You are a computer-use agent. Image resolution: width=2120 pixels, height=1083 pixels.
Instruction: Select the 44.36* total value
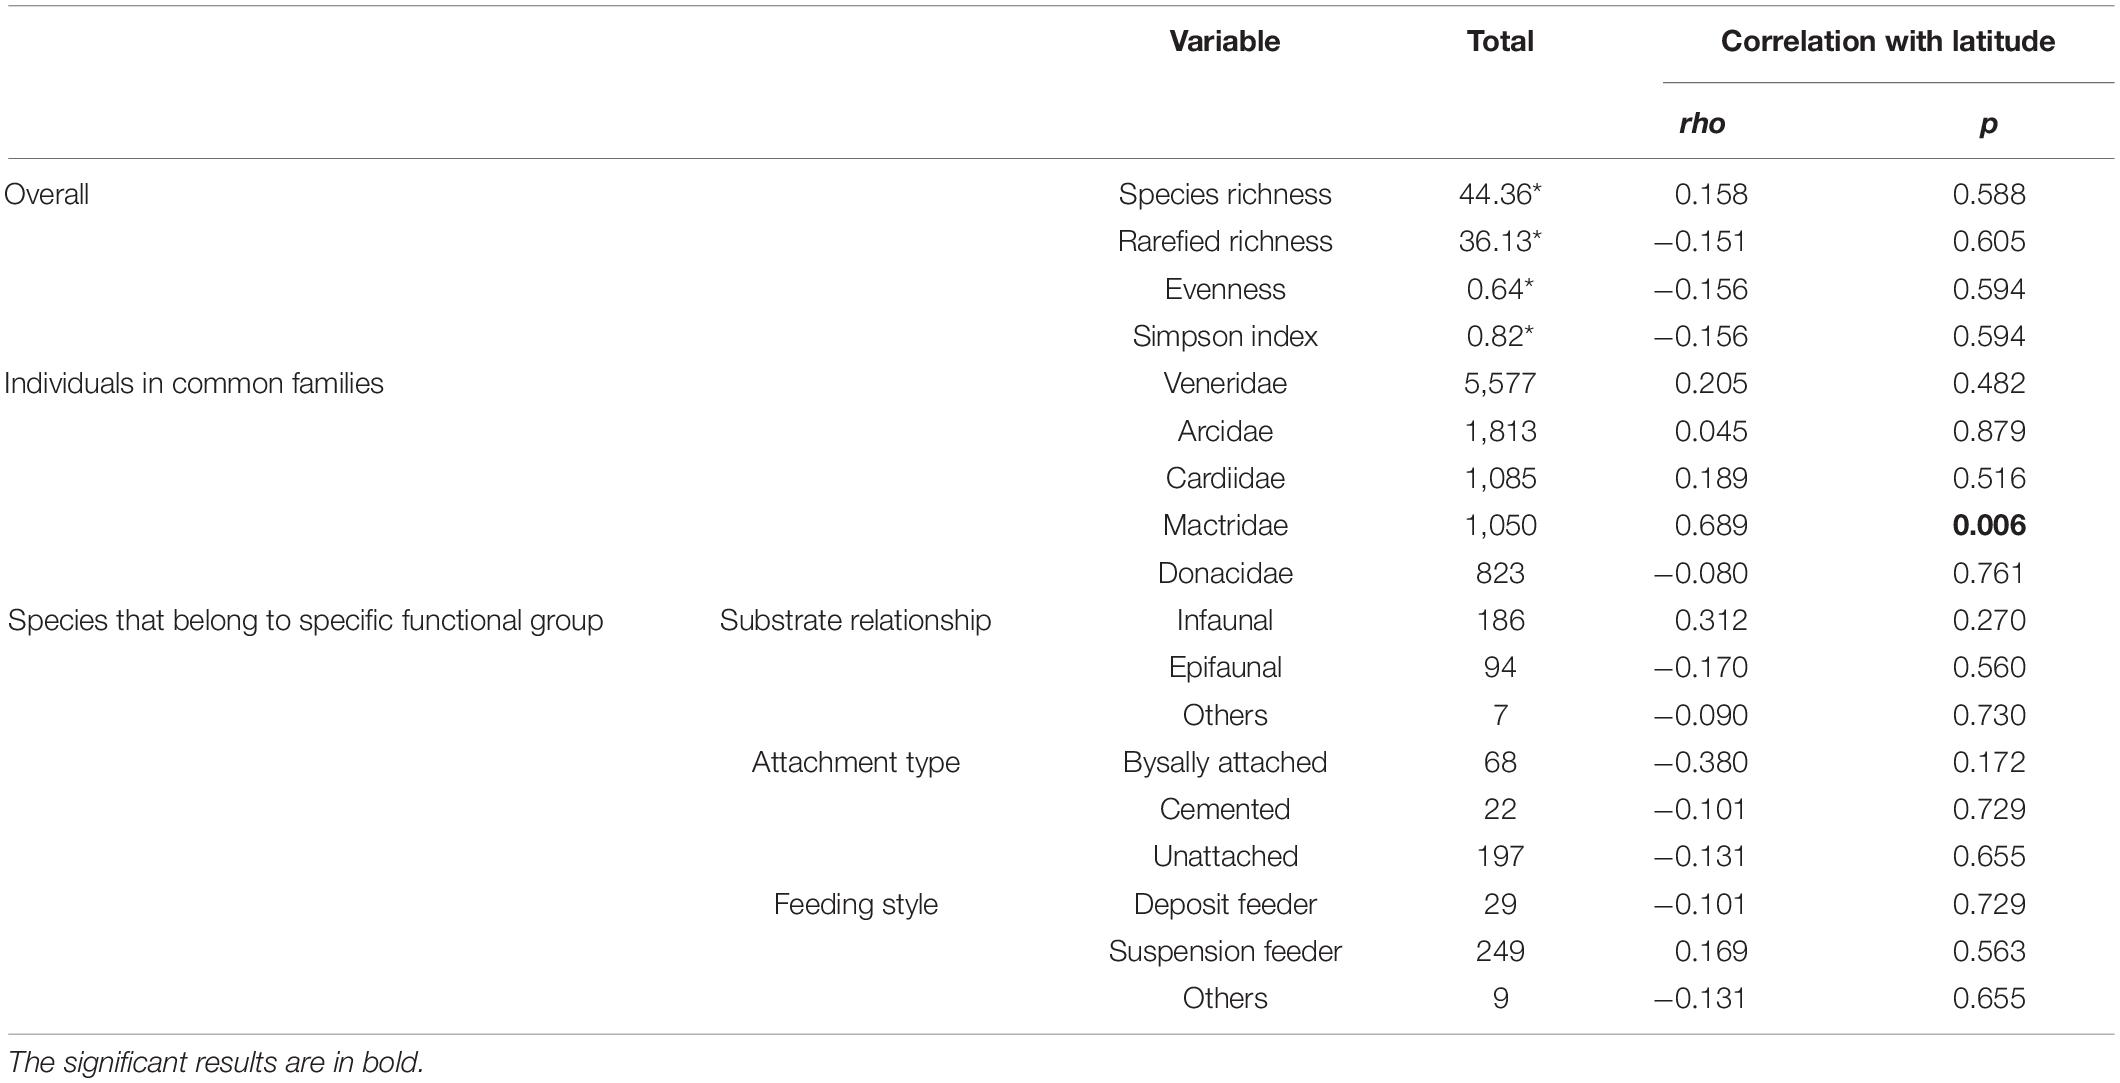1500,194
